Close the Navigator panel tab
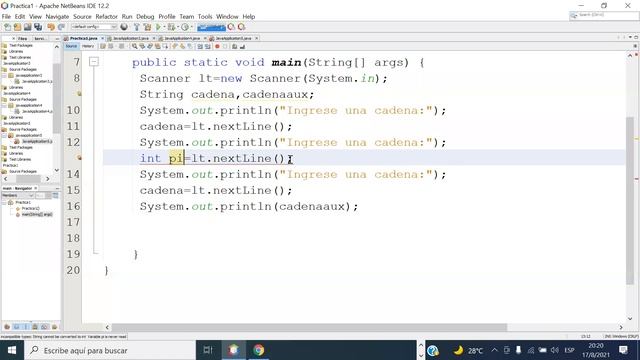640x360 pixels. (36, 188)
